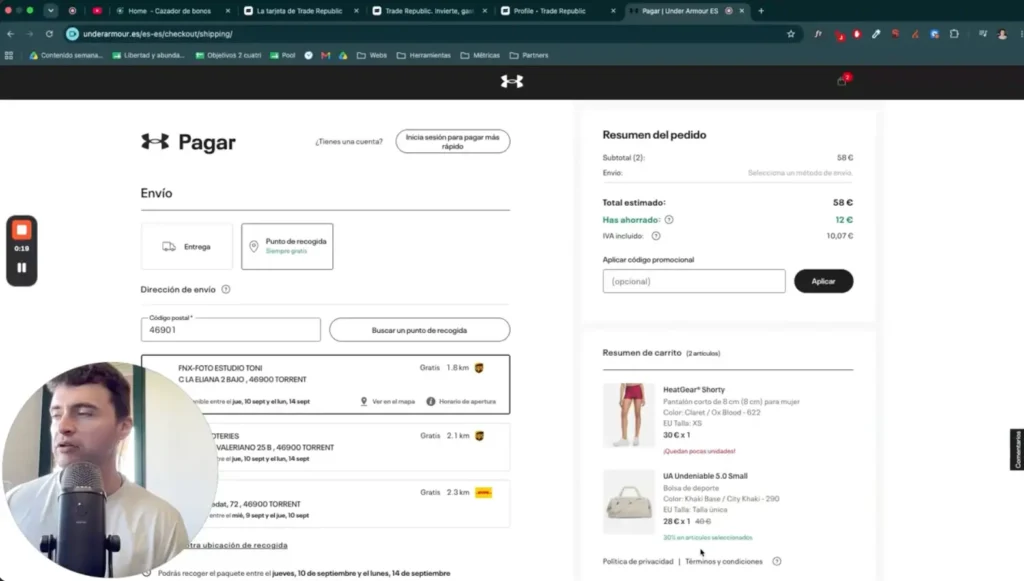This screenshot has width=1024, height=581.
Task: Stop the screen recording
Action: (22, 230)
